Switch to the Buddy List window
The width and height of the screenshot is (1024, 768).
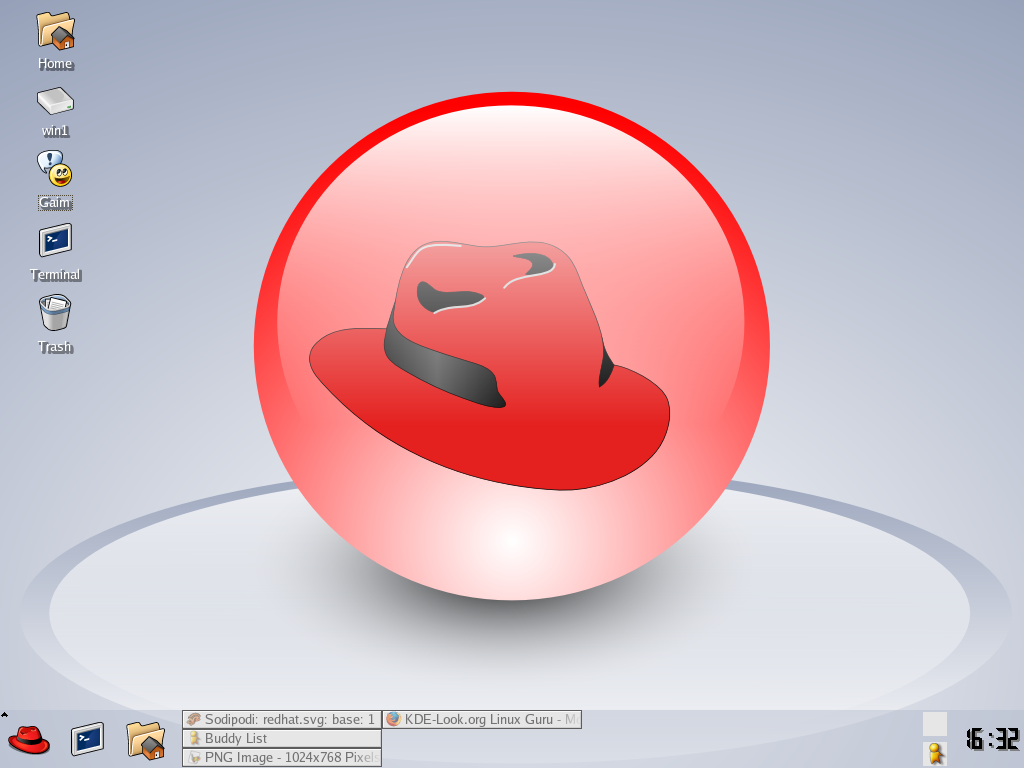[281, 738]
